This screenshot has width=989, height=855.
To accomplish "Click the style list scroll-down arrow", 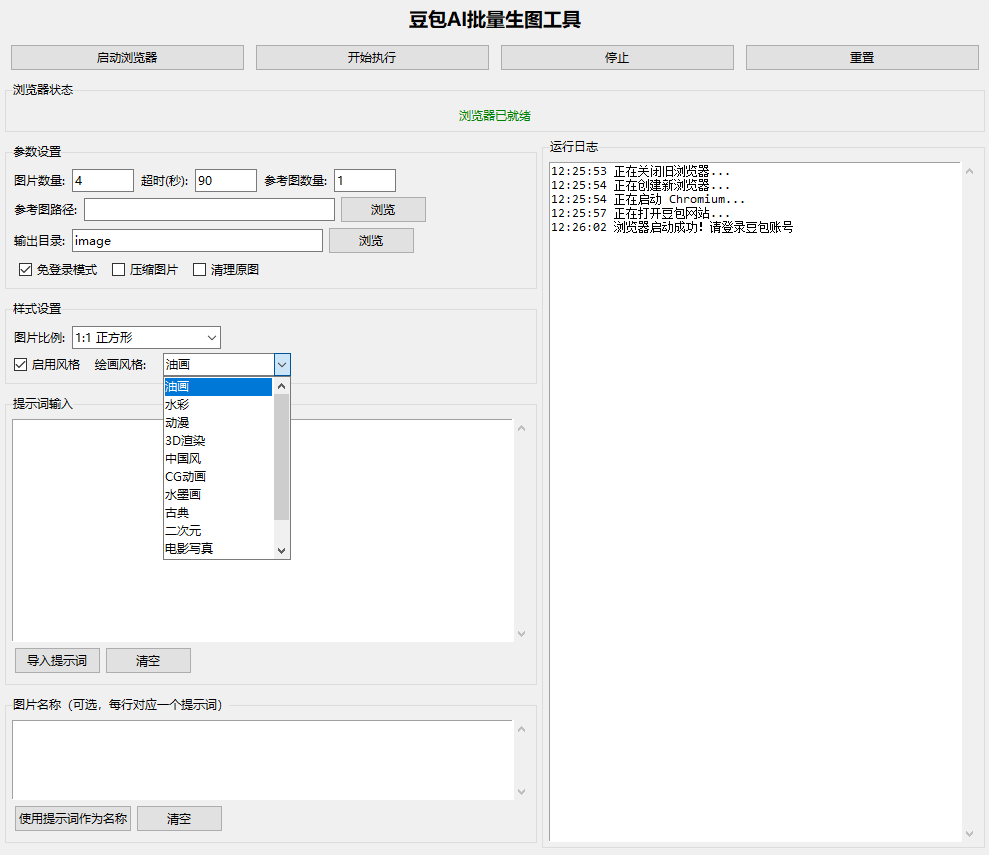I will pyautogui.click(x=282, y=550).
